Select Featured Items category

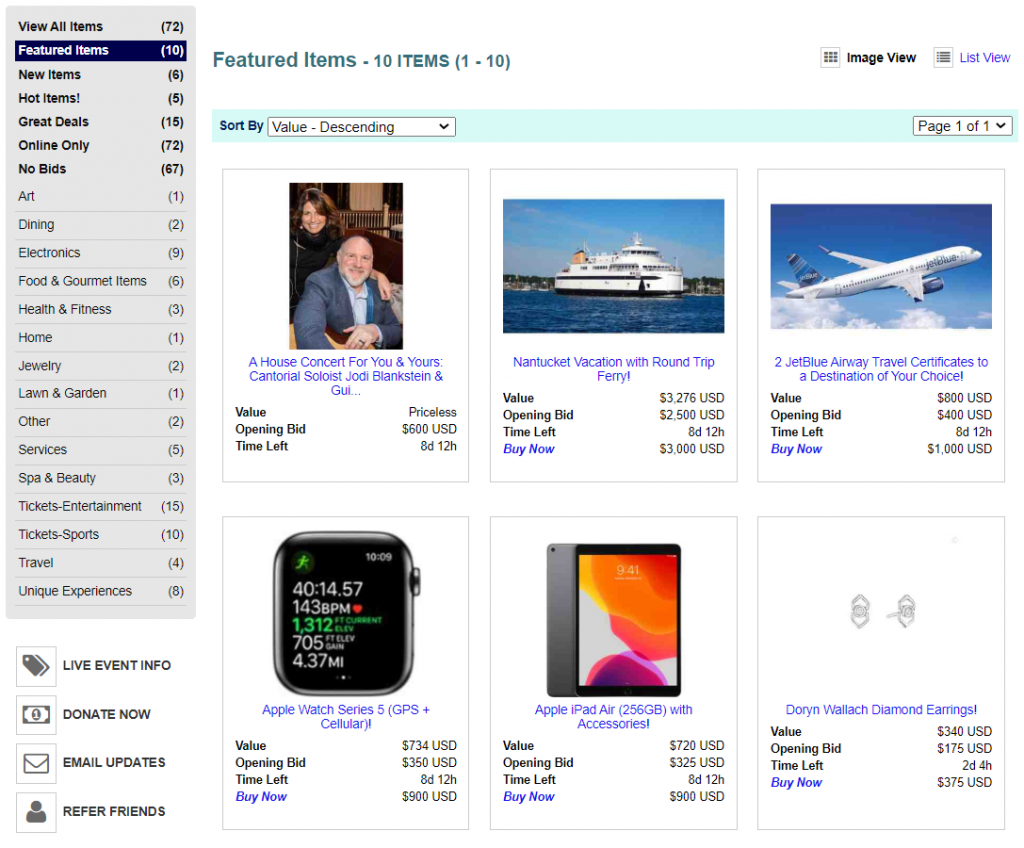pyautogui.click(x=101, y=50)
